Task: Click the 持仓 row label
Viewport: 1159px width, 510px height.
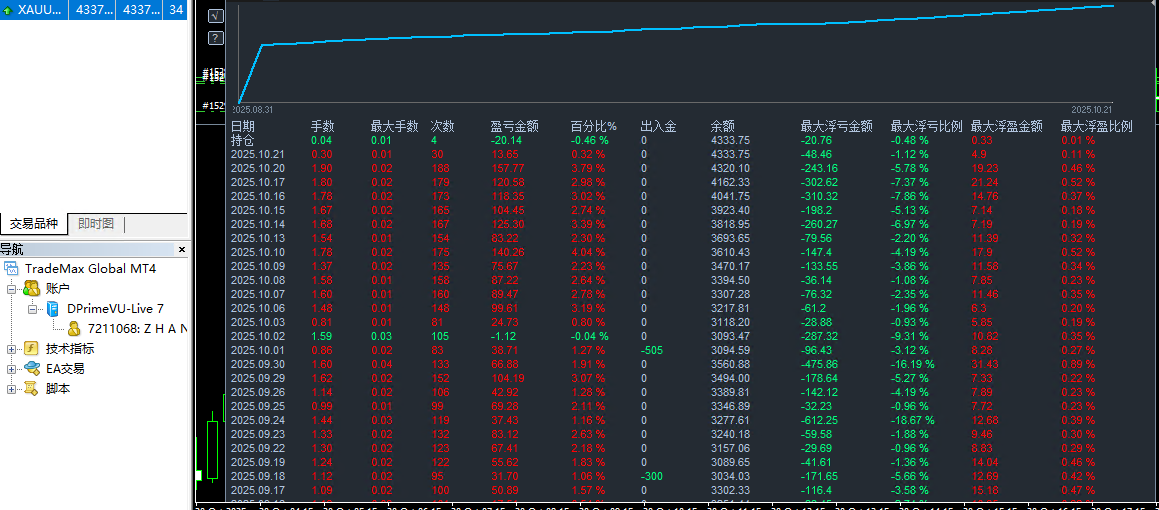Action: tap(242, 140)
